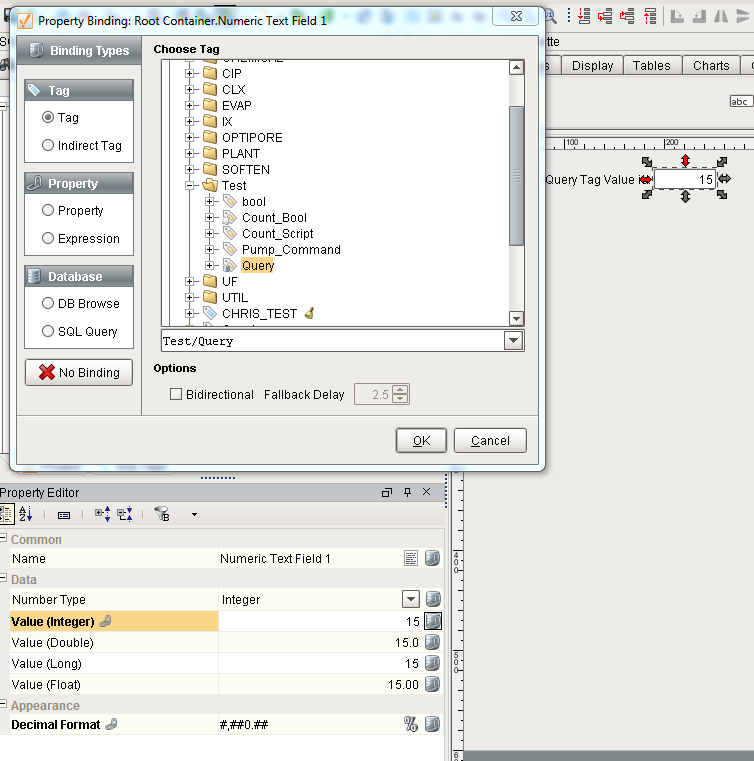Click the move-to-bottom layer order icon
The height and width of the screenshot is (761, 754).
tap(584, 17)
